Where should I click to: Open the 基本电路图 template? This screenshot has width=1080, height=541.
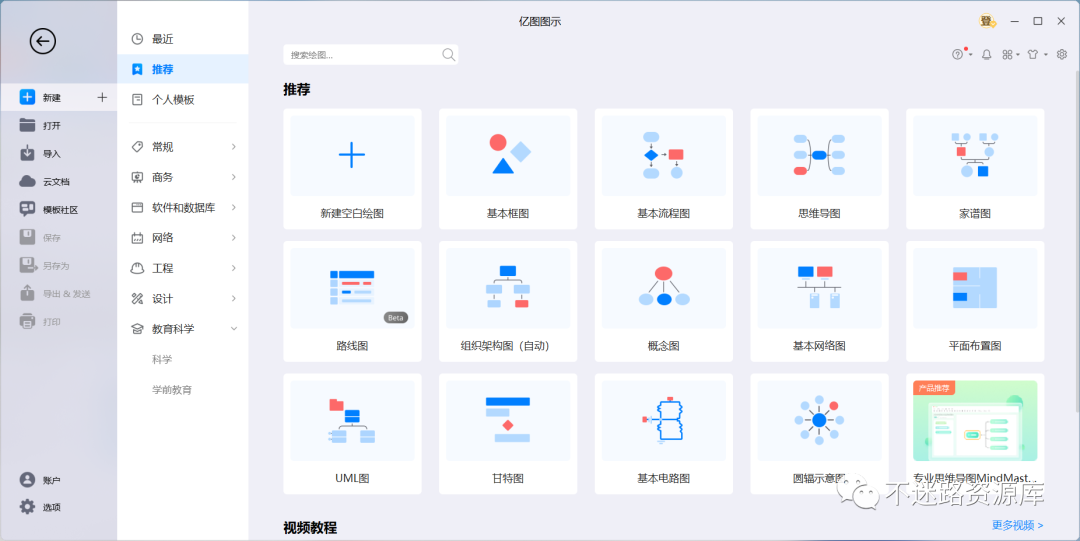[x=663, y=433]
